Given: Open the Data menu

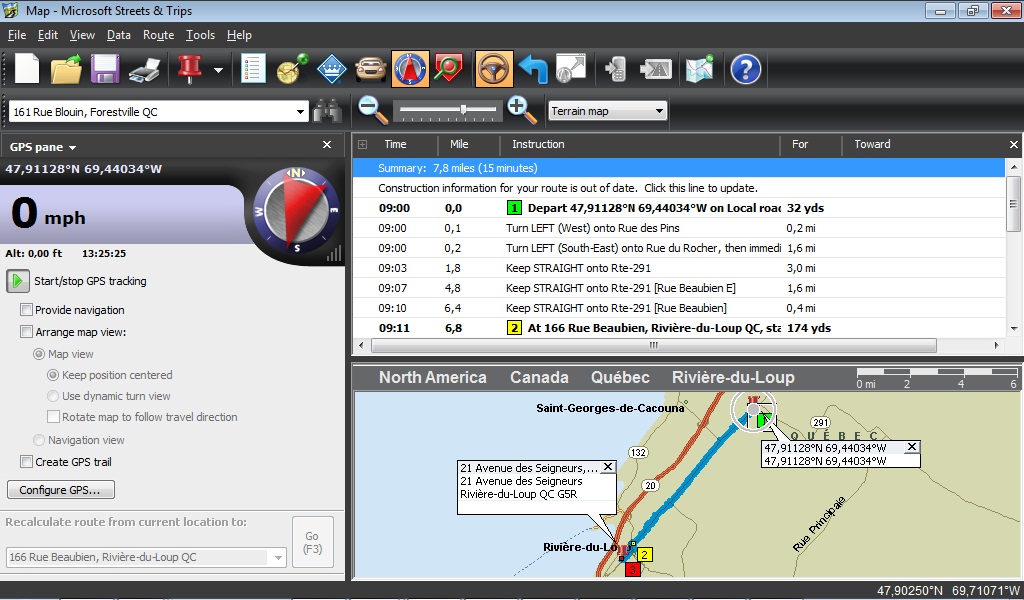Looking at the screenshot, I should click(119, 35).
